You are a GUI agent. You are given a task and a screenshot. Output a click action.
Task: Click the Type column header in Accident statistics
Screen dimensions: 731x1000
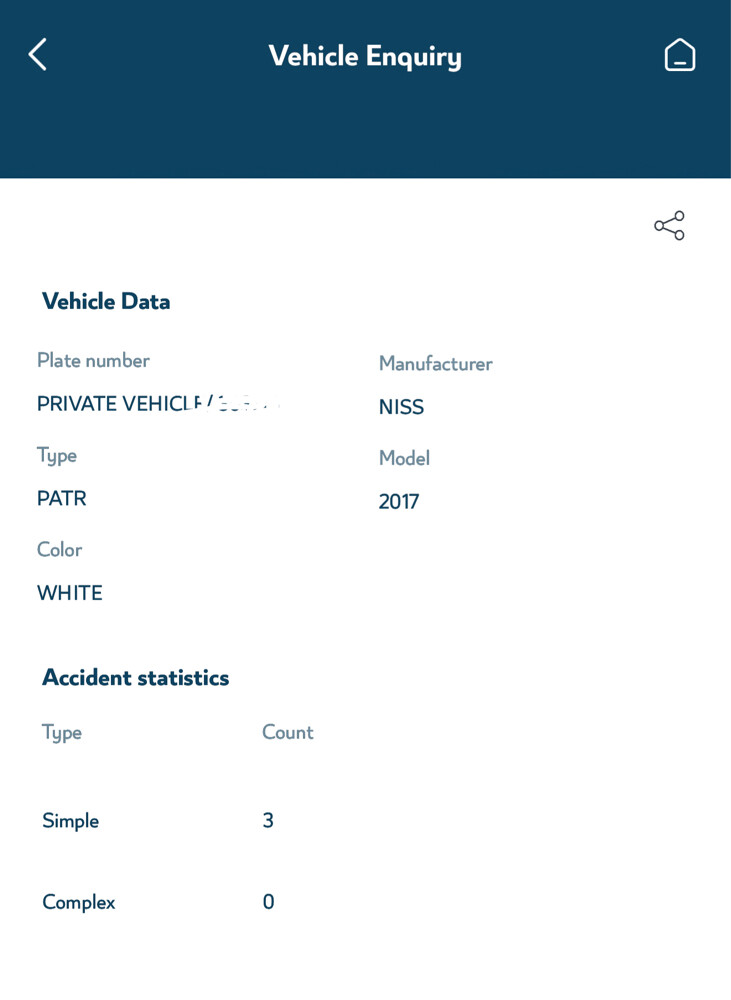pos(62,733)
